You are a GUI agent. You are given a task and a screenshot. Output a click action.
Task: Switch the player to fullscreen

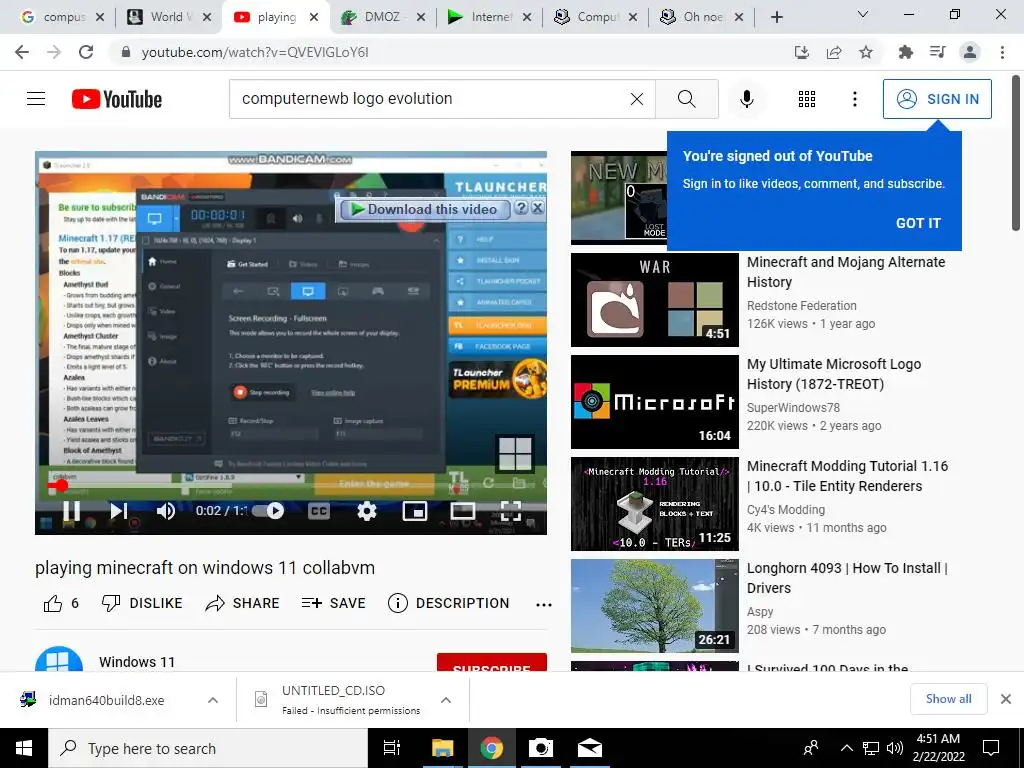click(511, 511)
